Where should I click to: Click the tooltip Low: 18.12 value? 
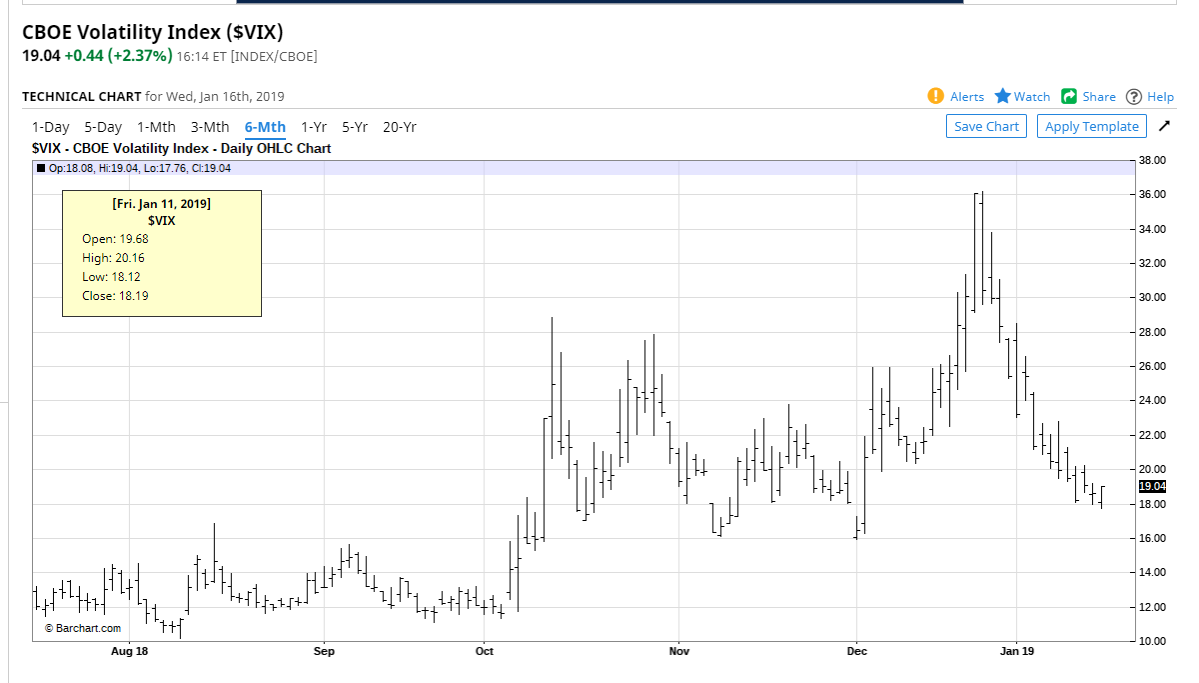click(112, 277)
